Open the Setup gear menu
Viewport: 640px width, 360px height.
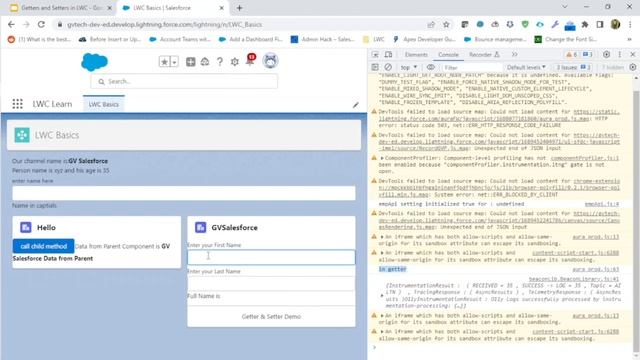pos(234,62)
